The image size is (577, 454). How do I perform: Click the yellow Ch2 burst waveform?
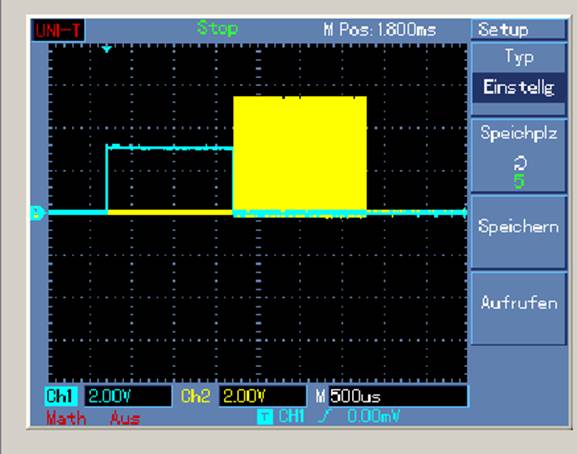point(300,155)
